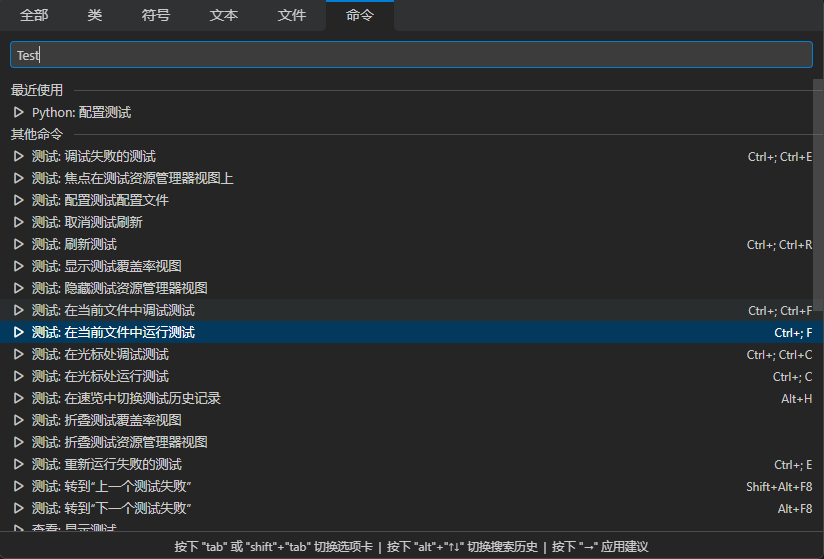Switch to the 全部 tab

(34, 15)
